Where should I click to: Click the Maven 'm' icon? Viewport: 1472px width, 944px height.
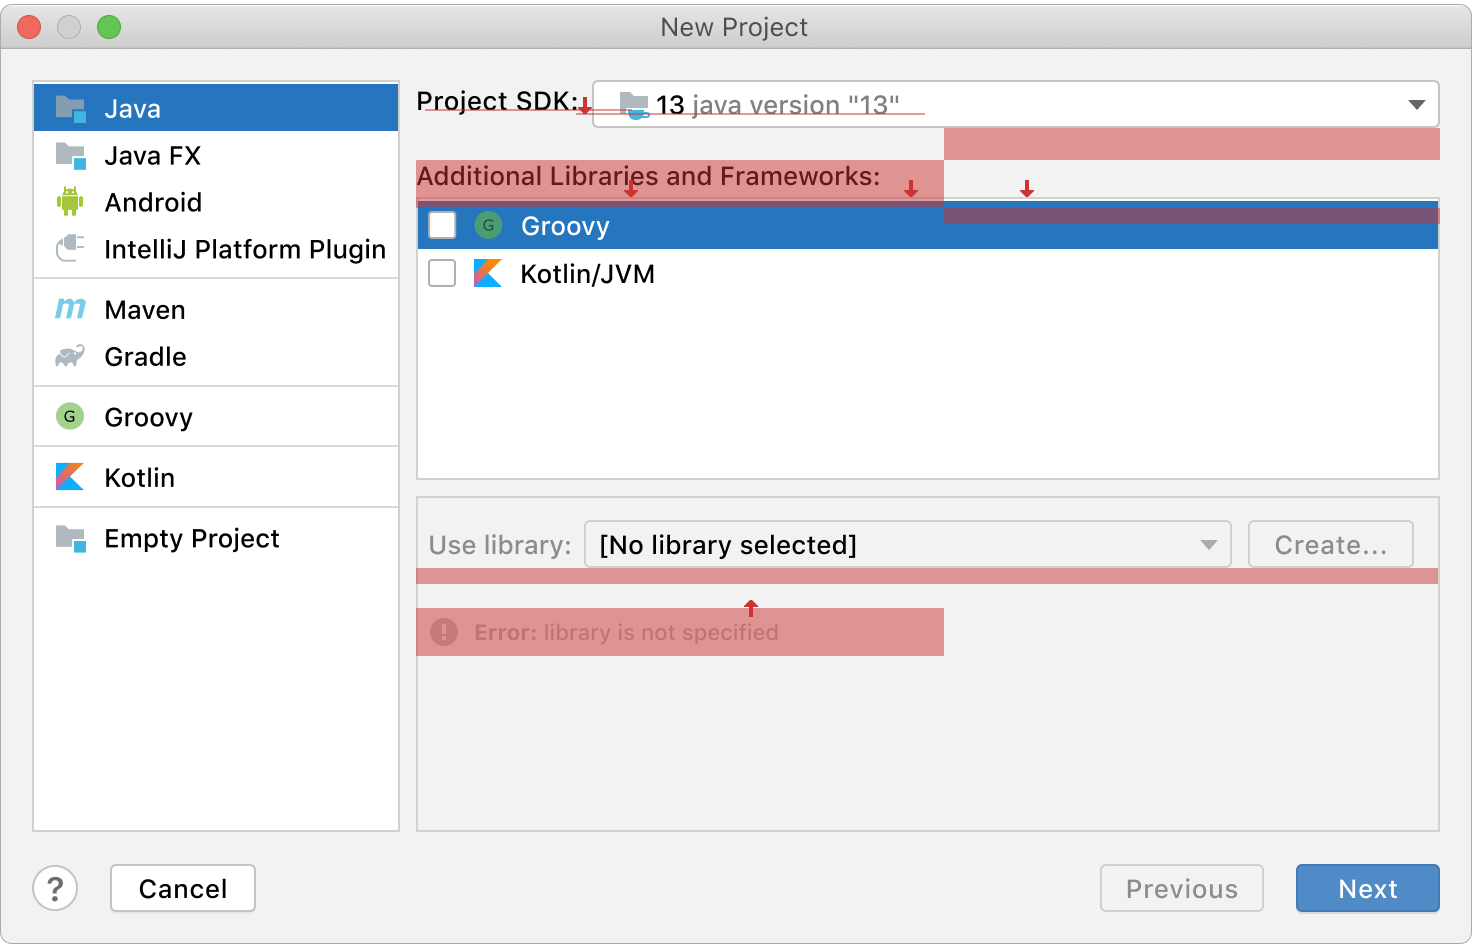[70, 309]
